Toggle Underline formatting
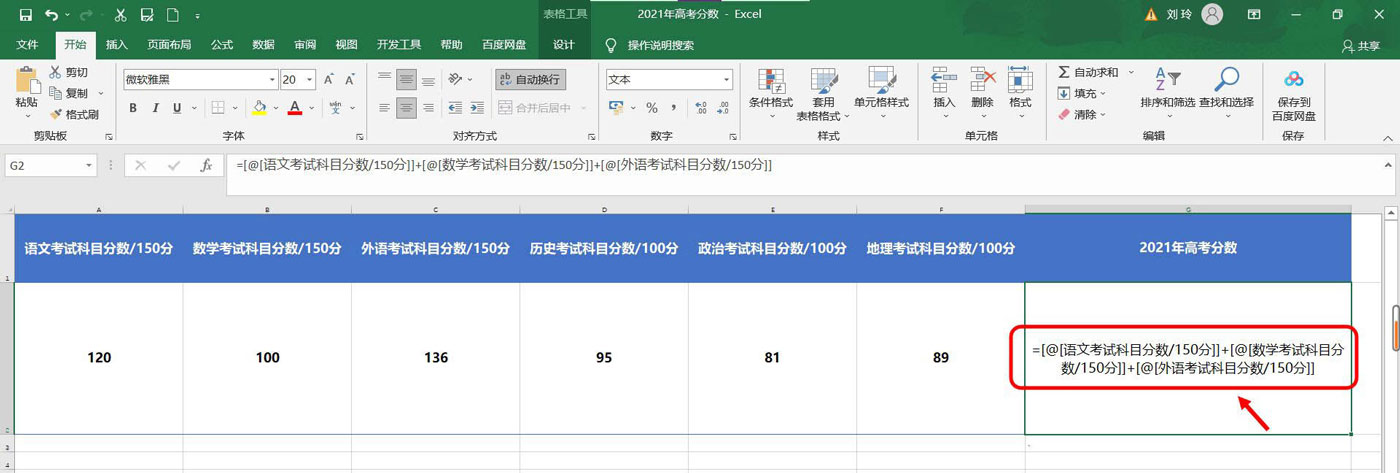 177,108
